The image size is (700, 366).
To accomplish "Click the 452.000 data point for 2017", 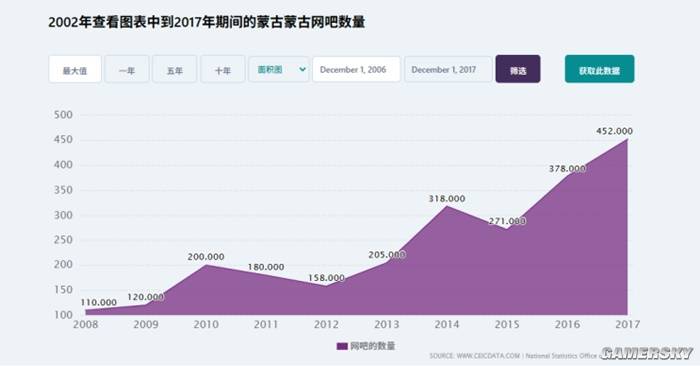I will point(627,139).
